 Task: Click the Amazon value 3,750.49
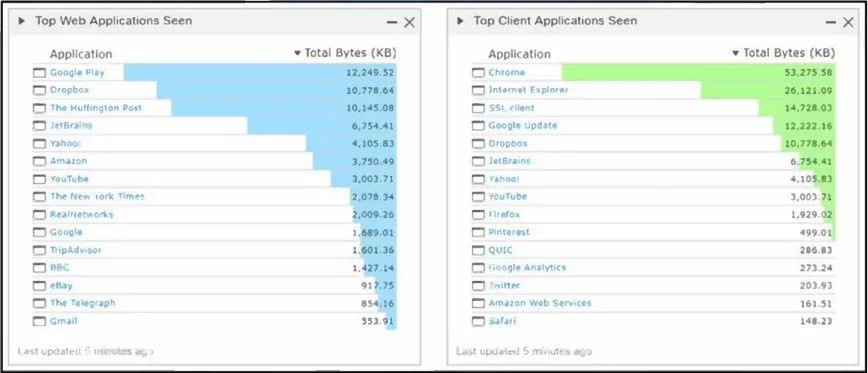point(373,161)
